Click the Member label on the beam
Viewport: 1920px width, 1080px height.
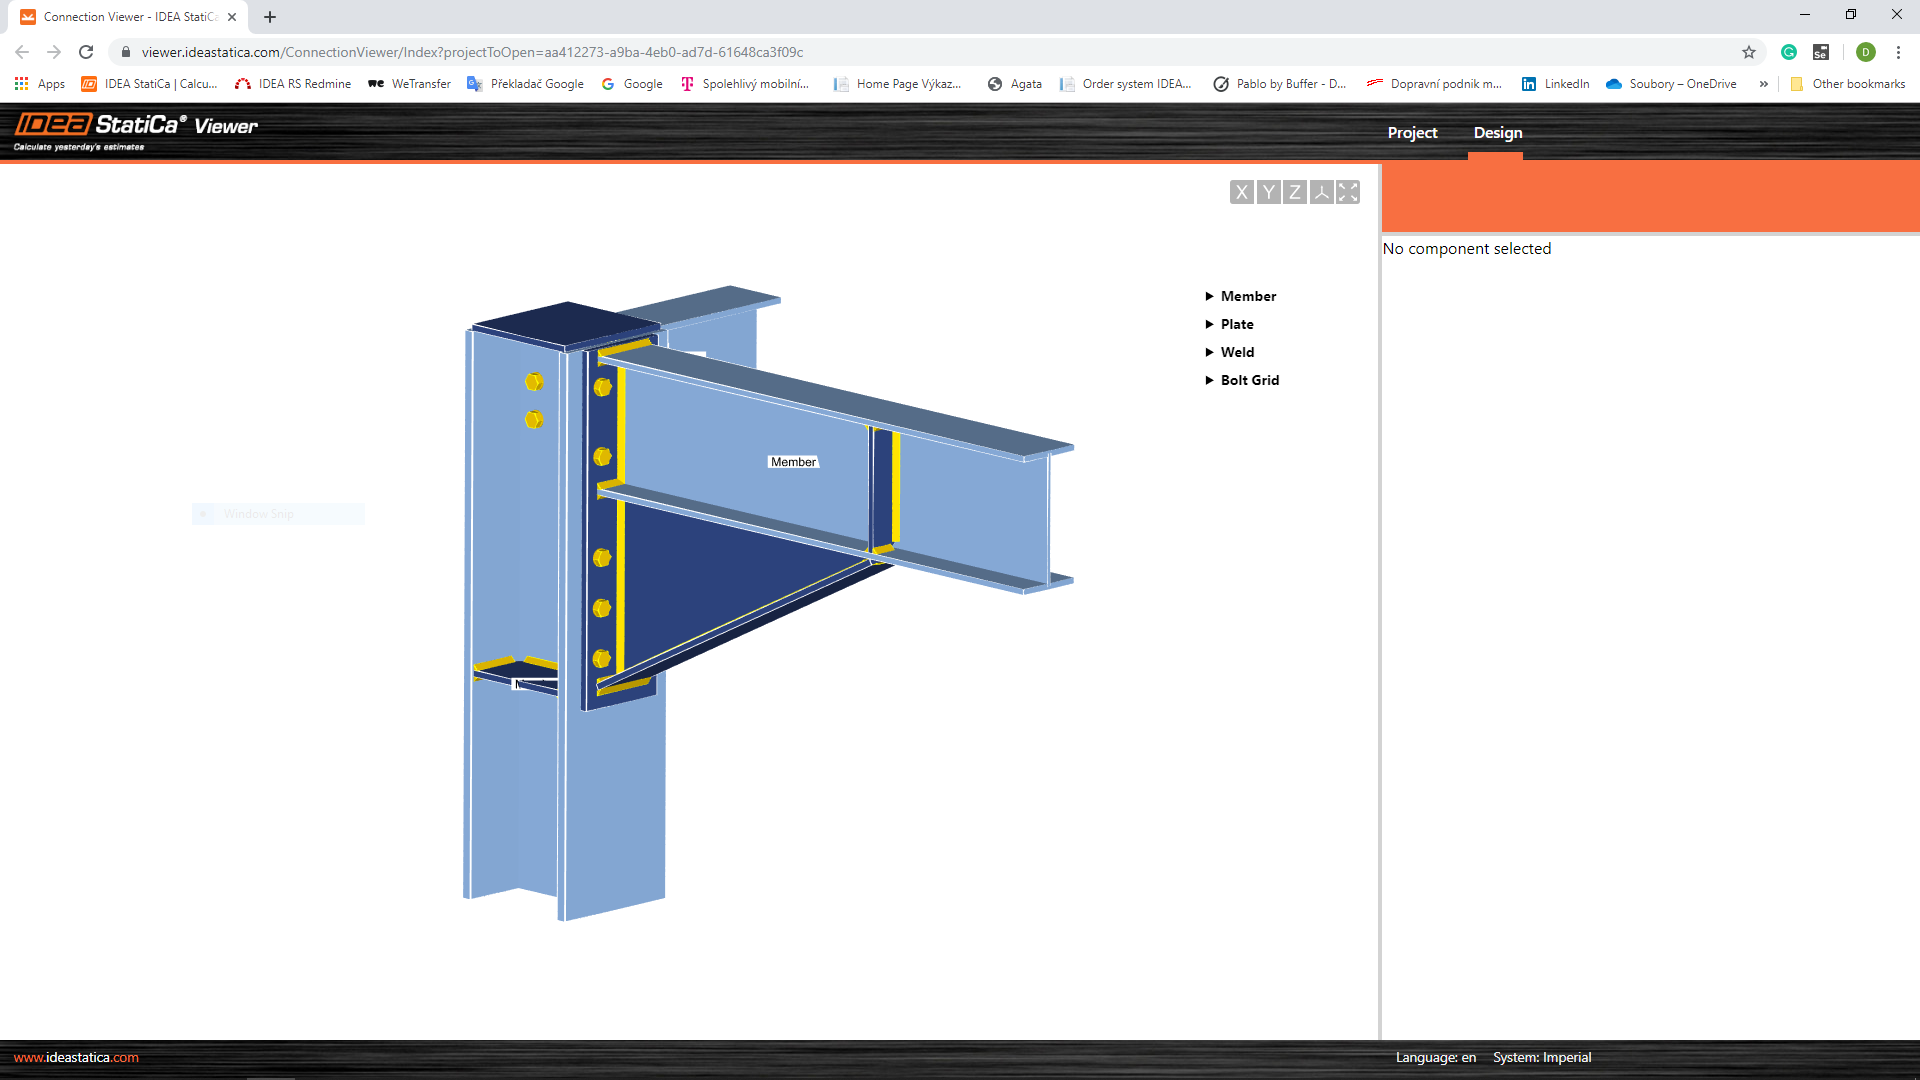point(792,461)
